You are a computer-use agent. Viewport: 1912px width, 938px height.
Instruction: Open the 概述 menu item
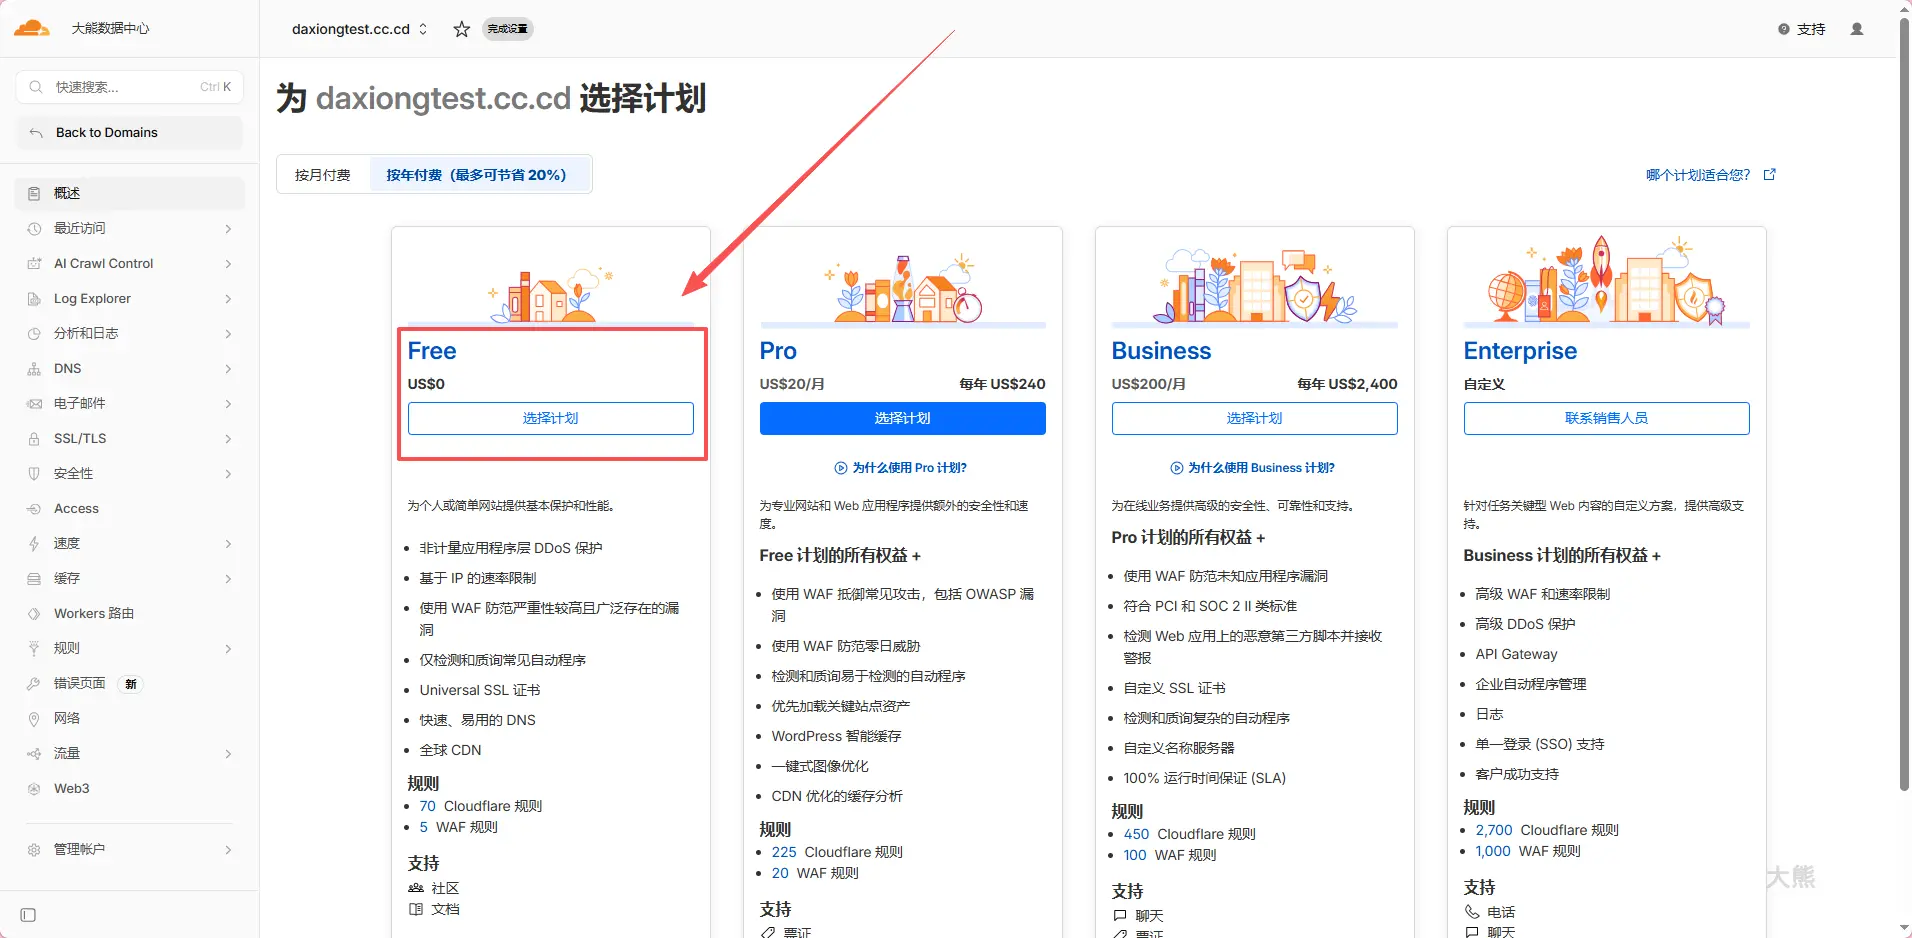[x=67, y=193]
